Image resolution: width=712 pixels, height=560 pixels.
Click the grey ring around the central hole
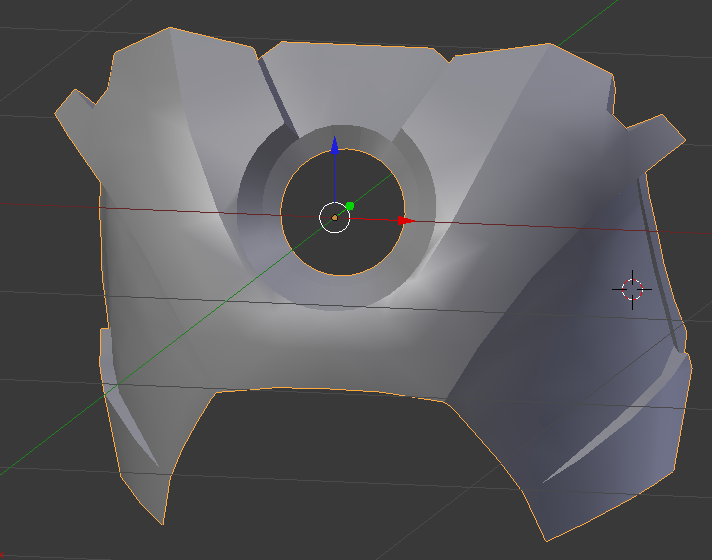(x=336, y=217)
